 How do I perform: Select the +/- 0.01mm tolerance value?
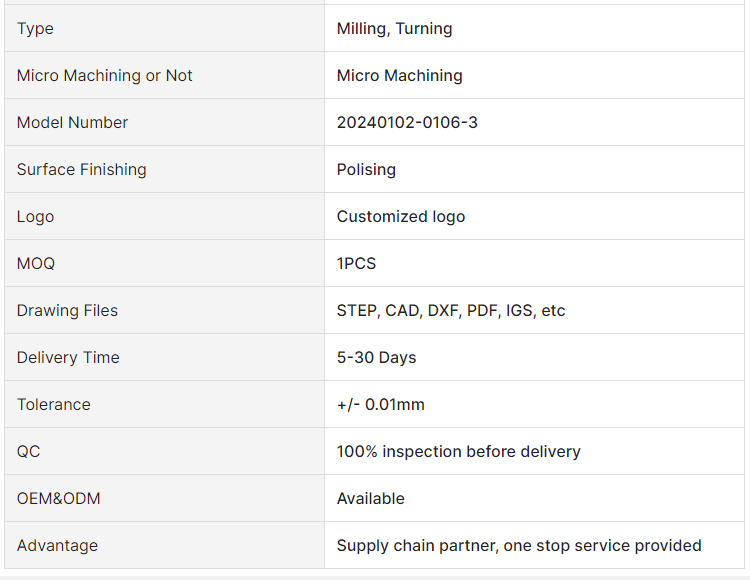pos(380,405)
